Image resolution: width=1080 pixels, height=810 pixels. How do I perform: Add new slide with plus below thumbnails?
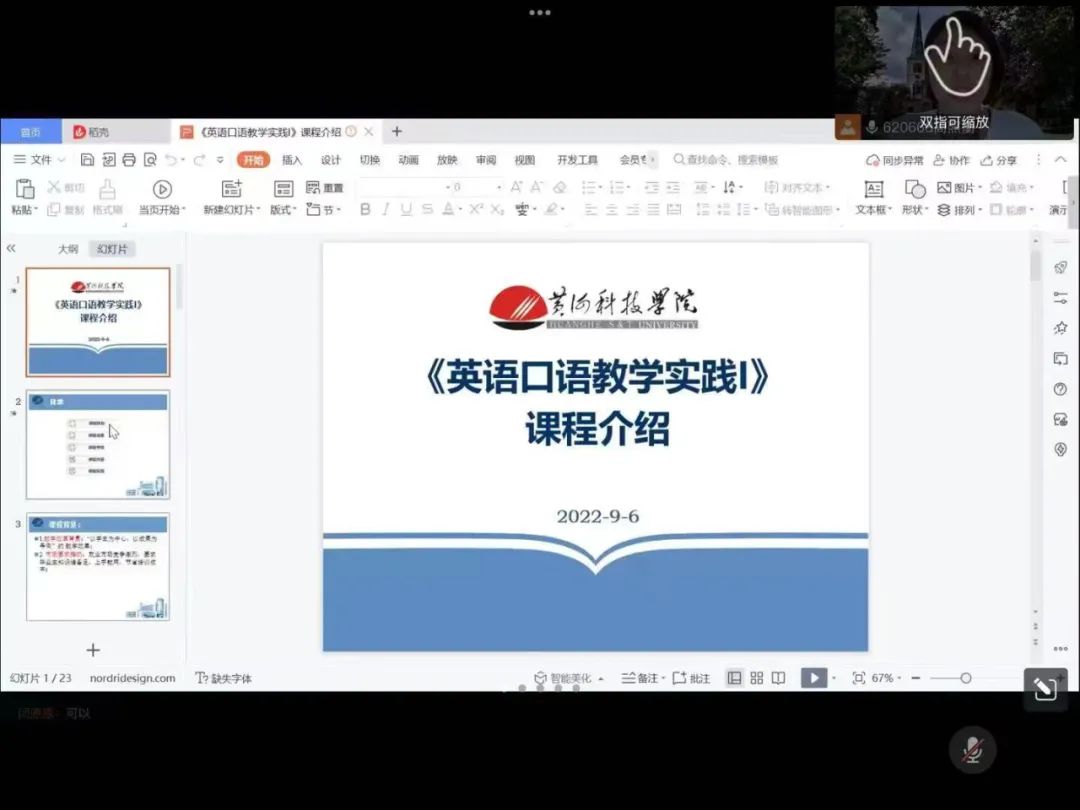click(x=93, y=650)
